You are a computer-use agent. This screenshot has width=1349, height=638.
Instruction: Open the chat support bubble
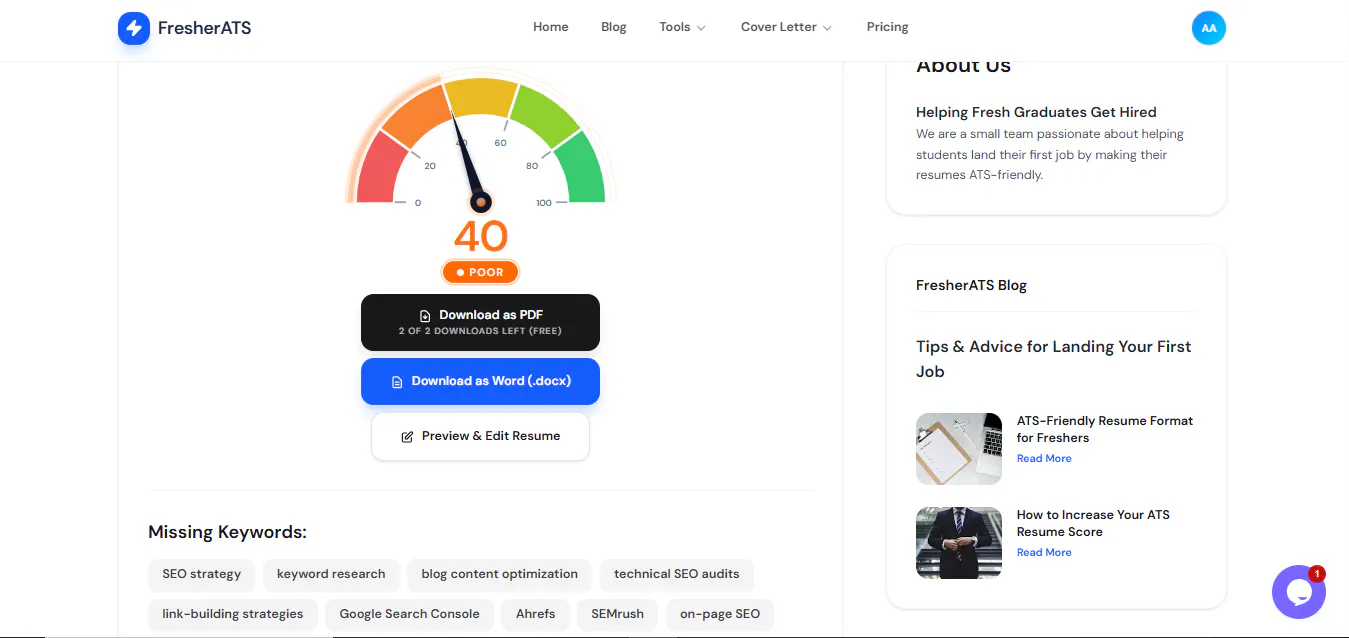pos(1298,592)
